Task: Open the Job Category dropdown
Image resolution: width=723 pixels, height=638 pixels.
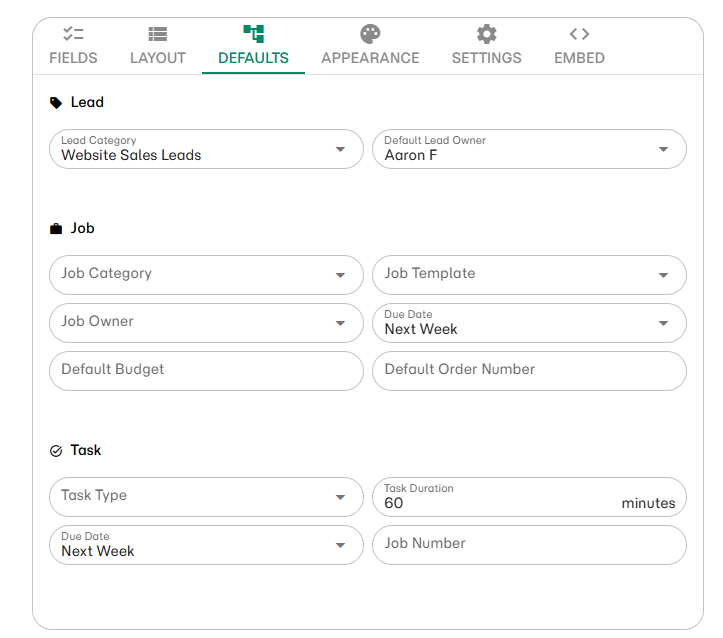Action: pyautogui.click(x=206, y=275)
